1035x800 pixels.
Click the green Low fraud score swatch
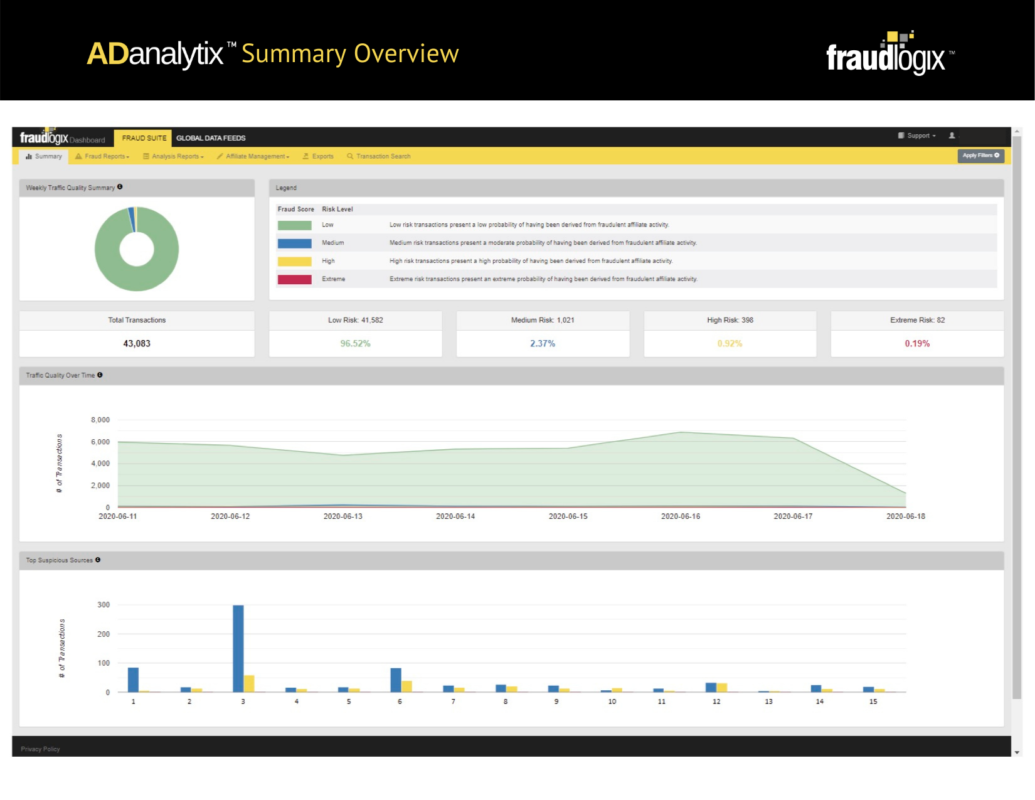click(x=294, y=225)
